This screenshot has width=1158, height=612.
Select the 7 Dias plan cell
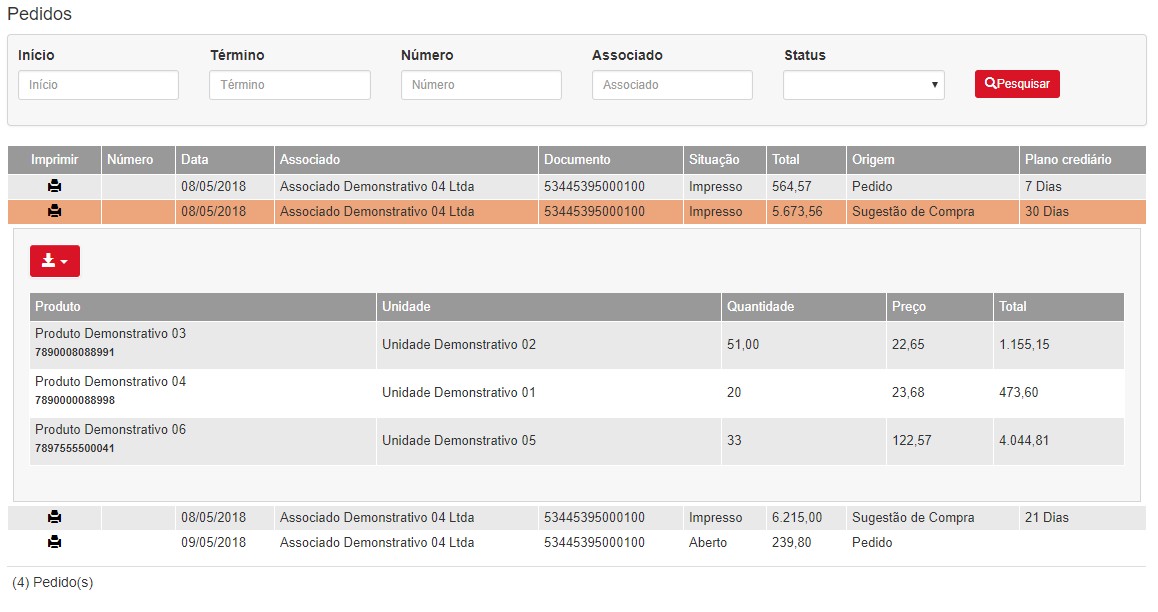coord(1083,186)
